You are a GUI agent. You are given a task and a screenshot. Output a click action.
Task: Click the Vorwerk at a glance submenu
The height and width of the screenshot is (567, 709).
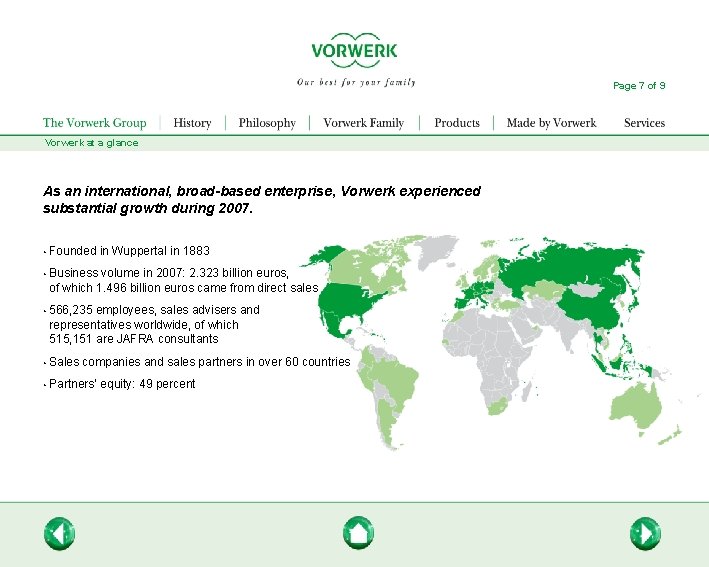91,143
